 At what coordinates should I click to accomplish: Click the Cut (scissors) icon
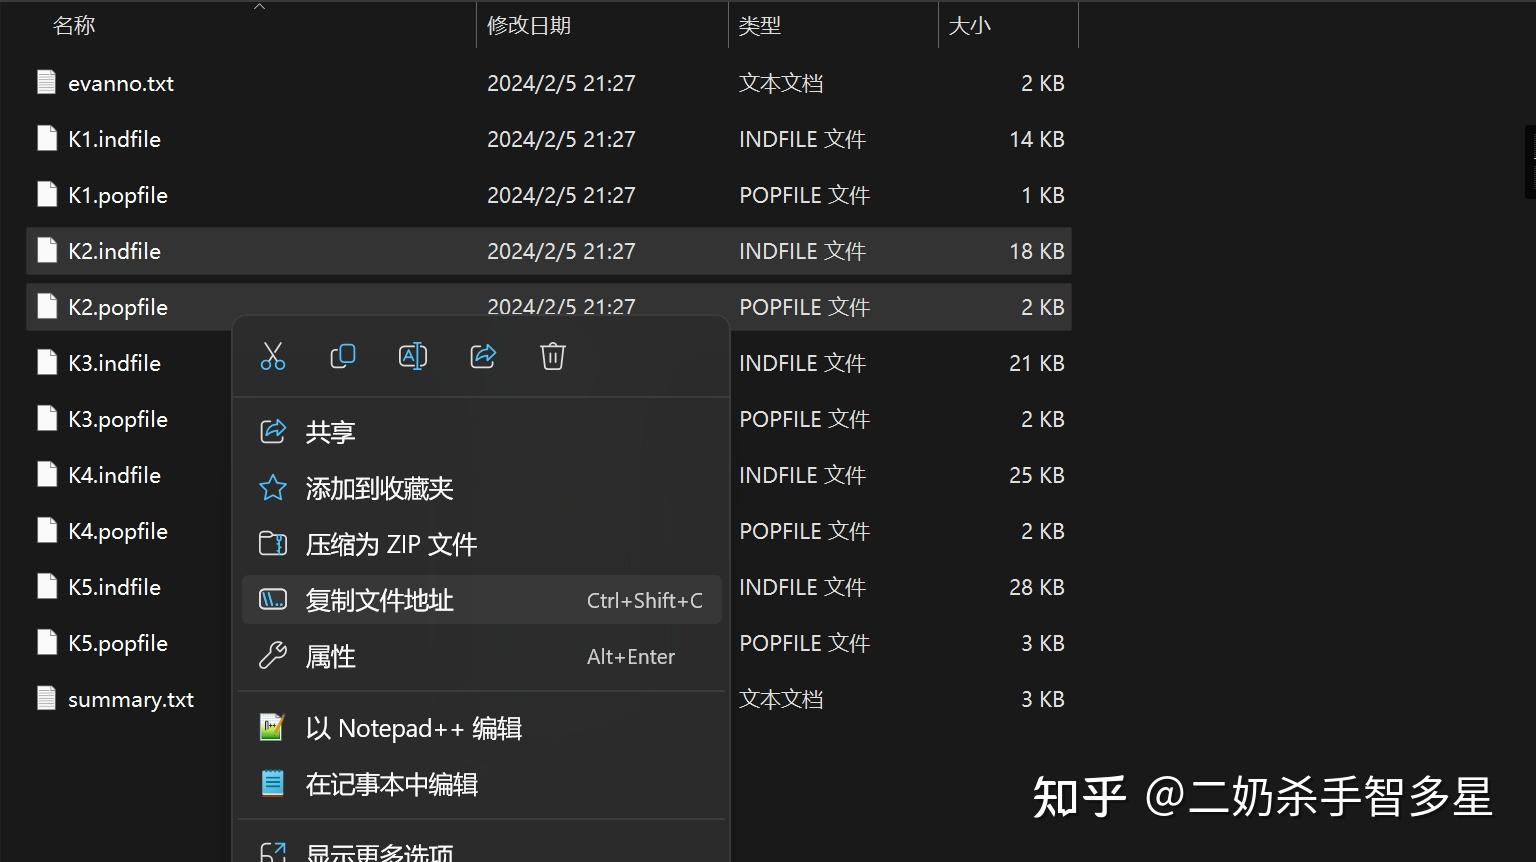[273, 355]
